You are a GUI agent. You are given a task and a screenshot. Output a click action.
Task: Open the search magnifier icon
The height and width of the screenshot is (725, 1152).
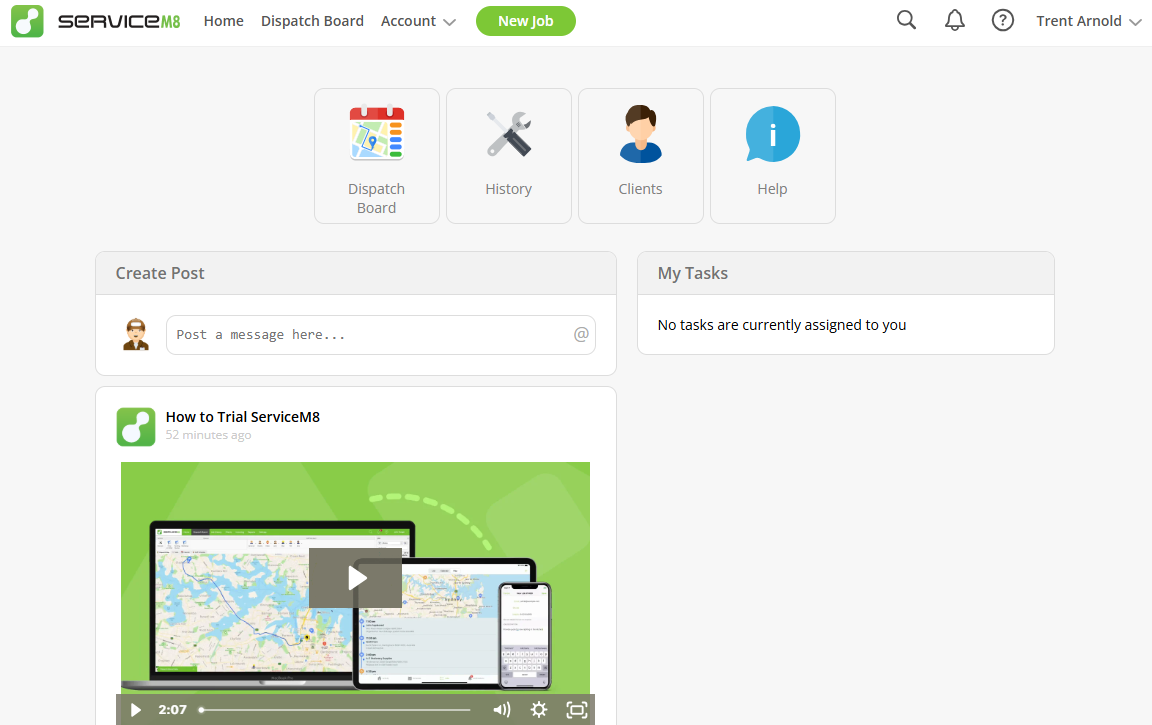point(906,20)
